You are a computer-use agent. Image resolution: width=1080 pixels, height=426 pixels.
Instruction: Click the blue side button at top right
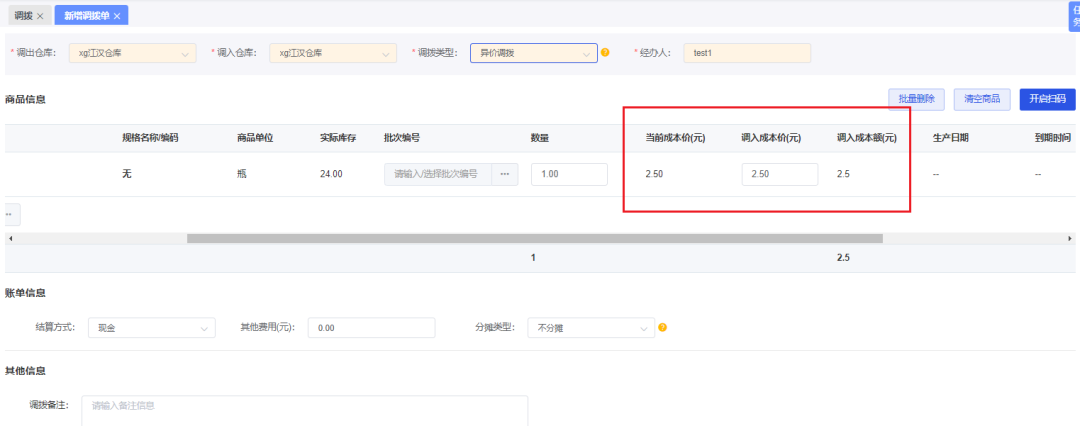point(1075,16)
